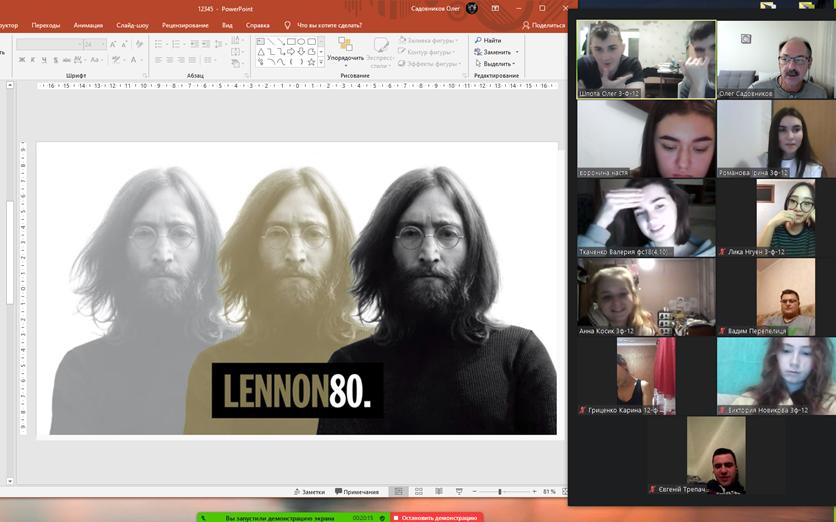Clear all formatting eraser icon
The height and width of the screenshot is (522, 836).
point(139,44)
